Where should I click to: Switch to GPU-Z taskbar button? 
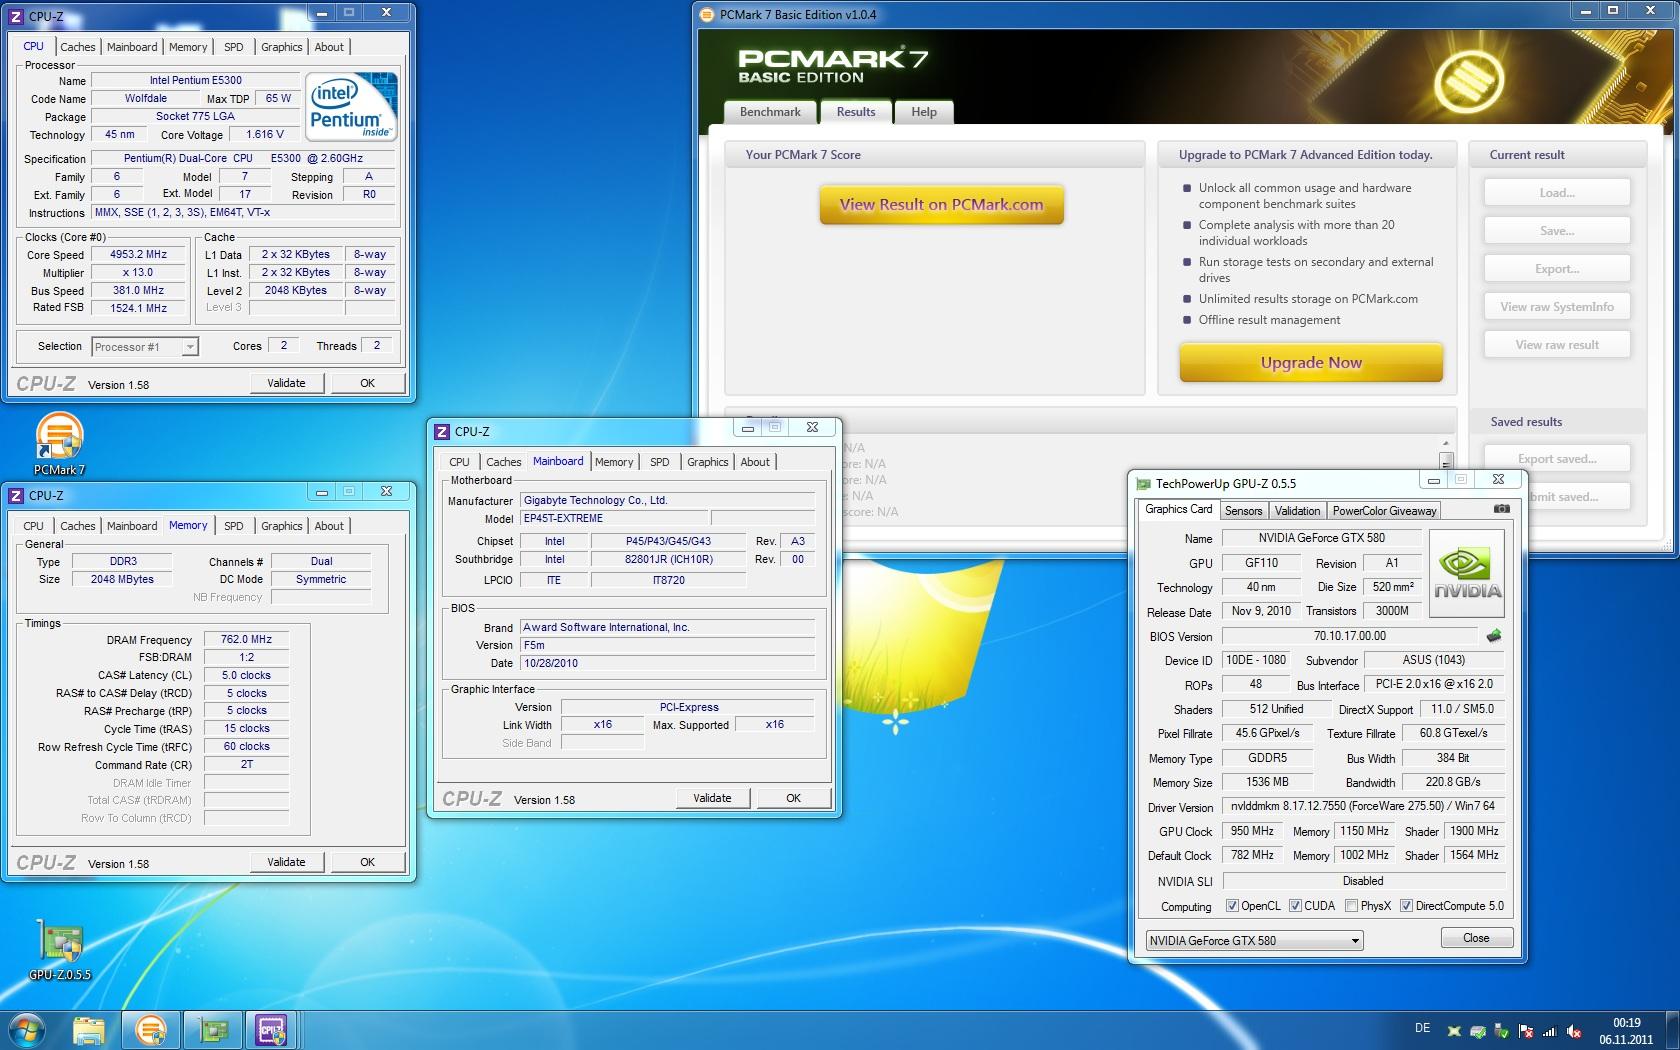point(211,1030)
